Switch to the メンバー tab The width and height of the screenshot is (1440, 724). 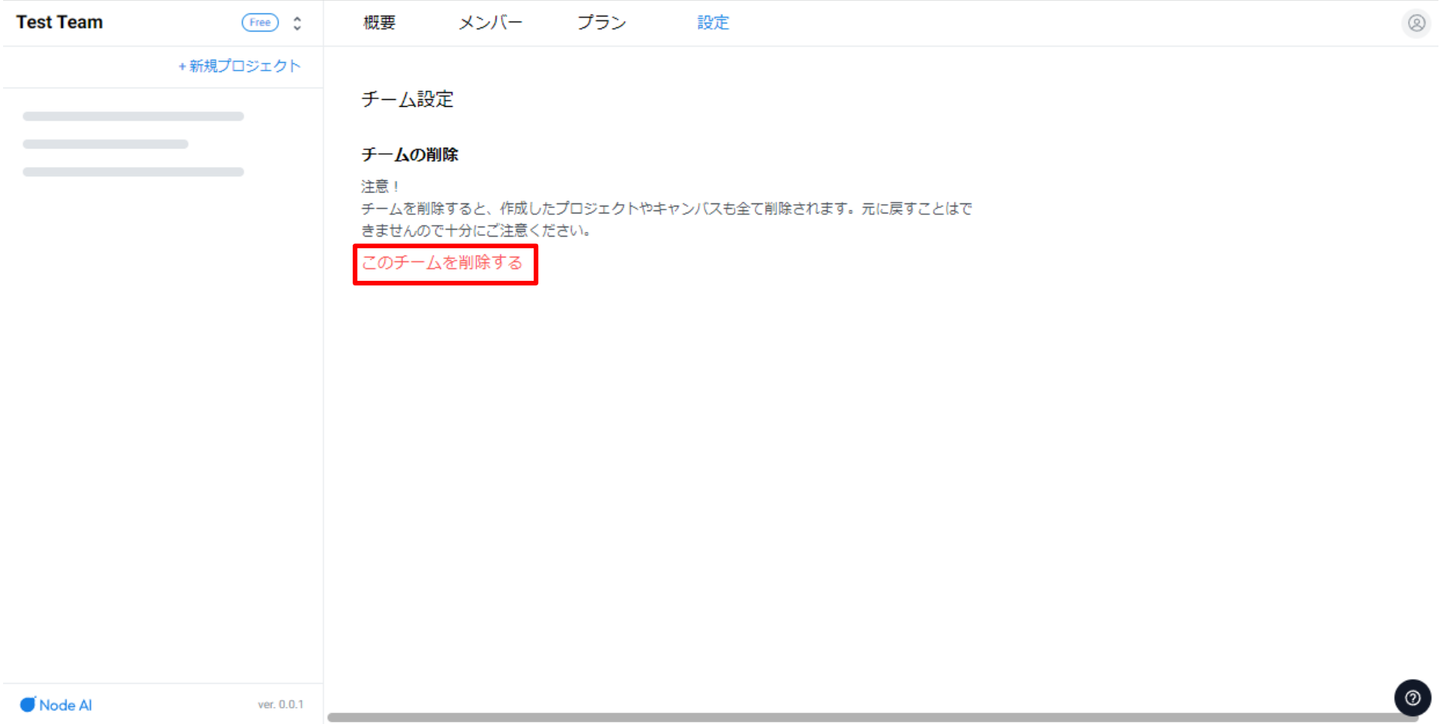(490, 23)
